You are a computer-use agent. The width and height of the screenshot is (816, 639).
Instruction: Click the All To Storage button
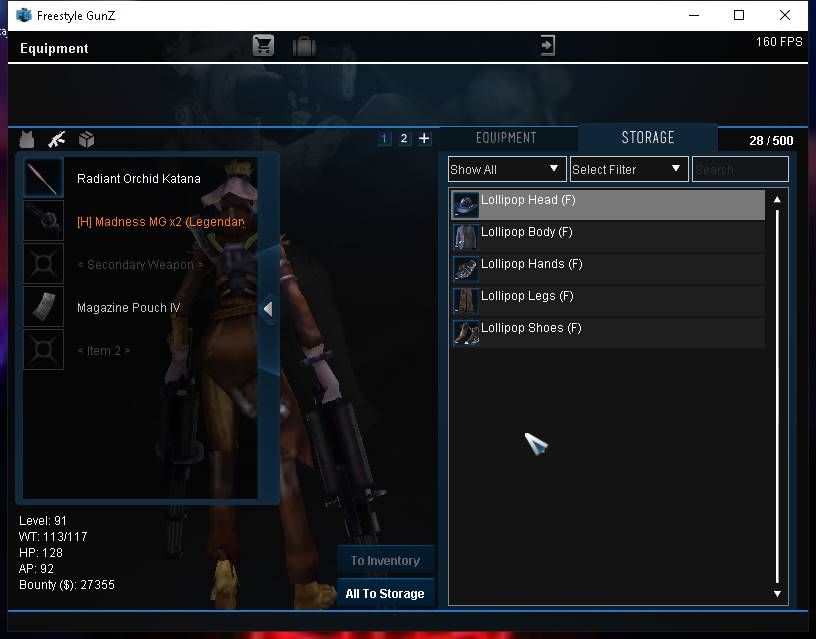click(386, 593)
